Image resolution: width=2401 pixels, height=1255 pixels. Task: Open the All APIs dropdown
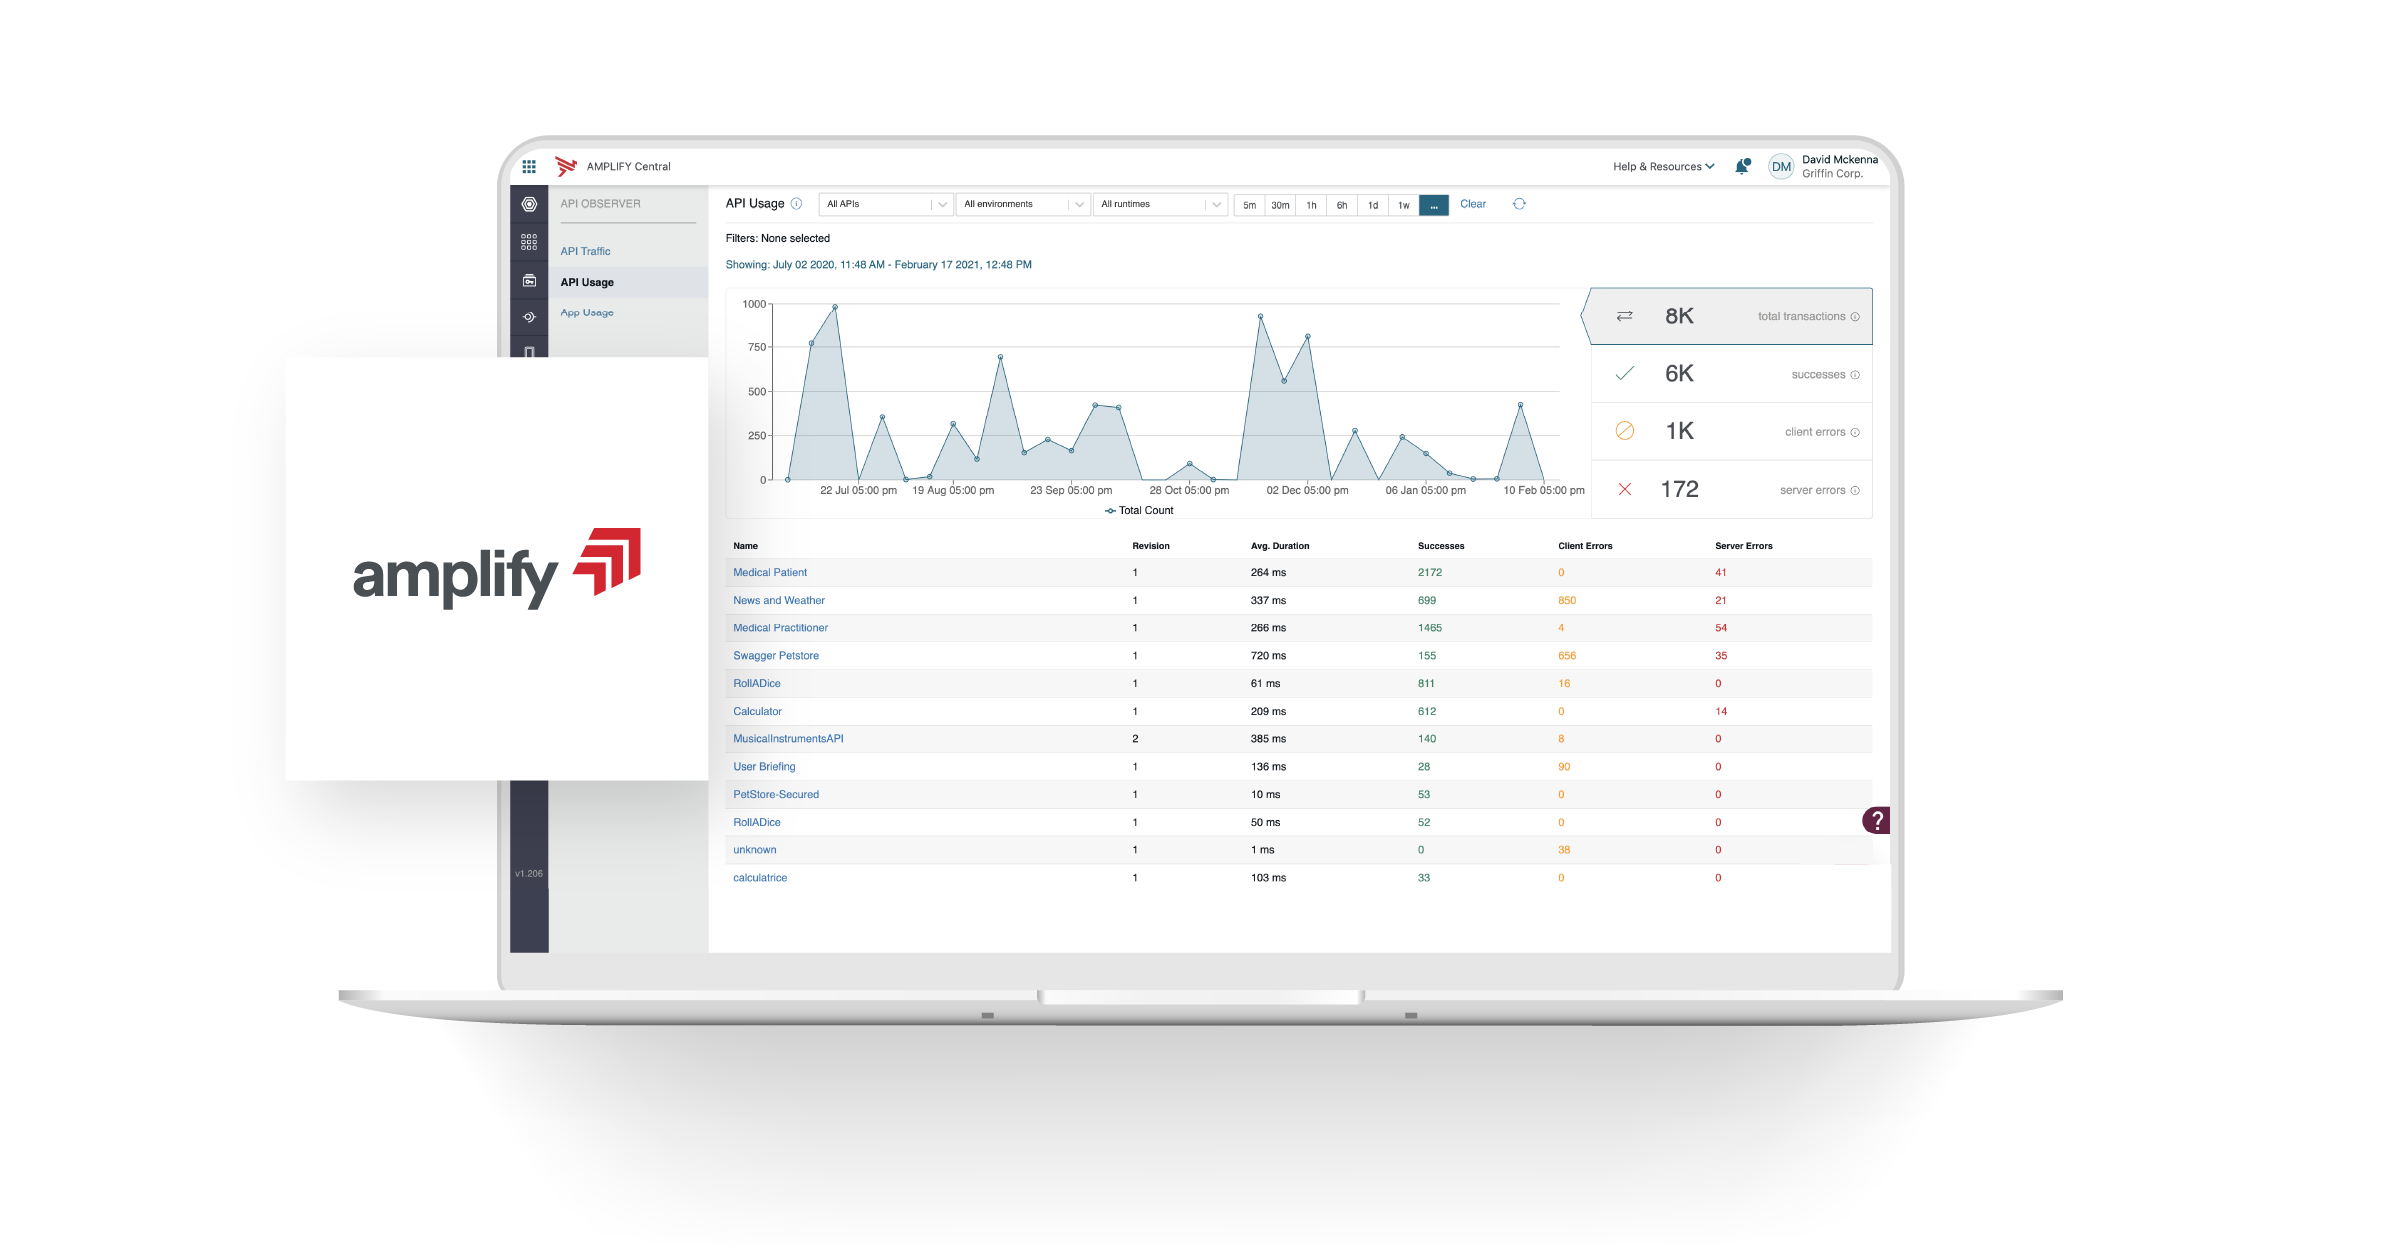[885, 204]
